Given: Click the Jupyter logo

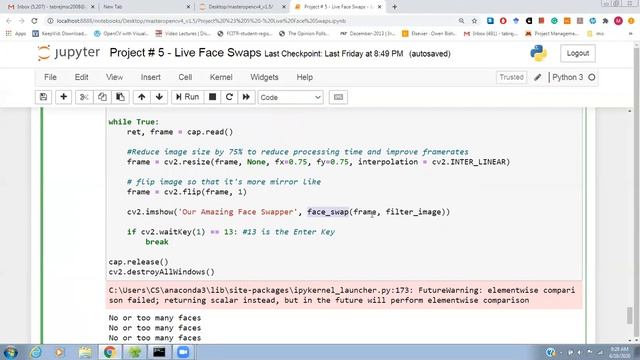Looking at the screenshot, I should click(x=69, y=53).
